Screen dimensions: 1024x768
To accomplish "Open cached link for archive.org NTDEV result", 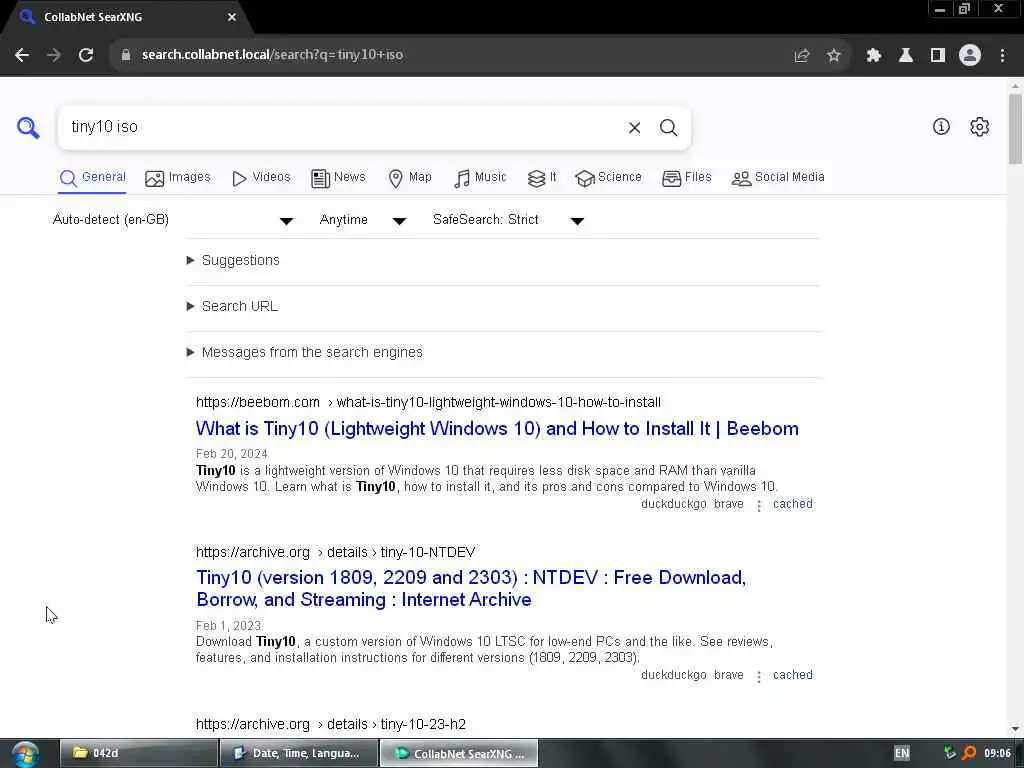I will tap(793, 675).
